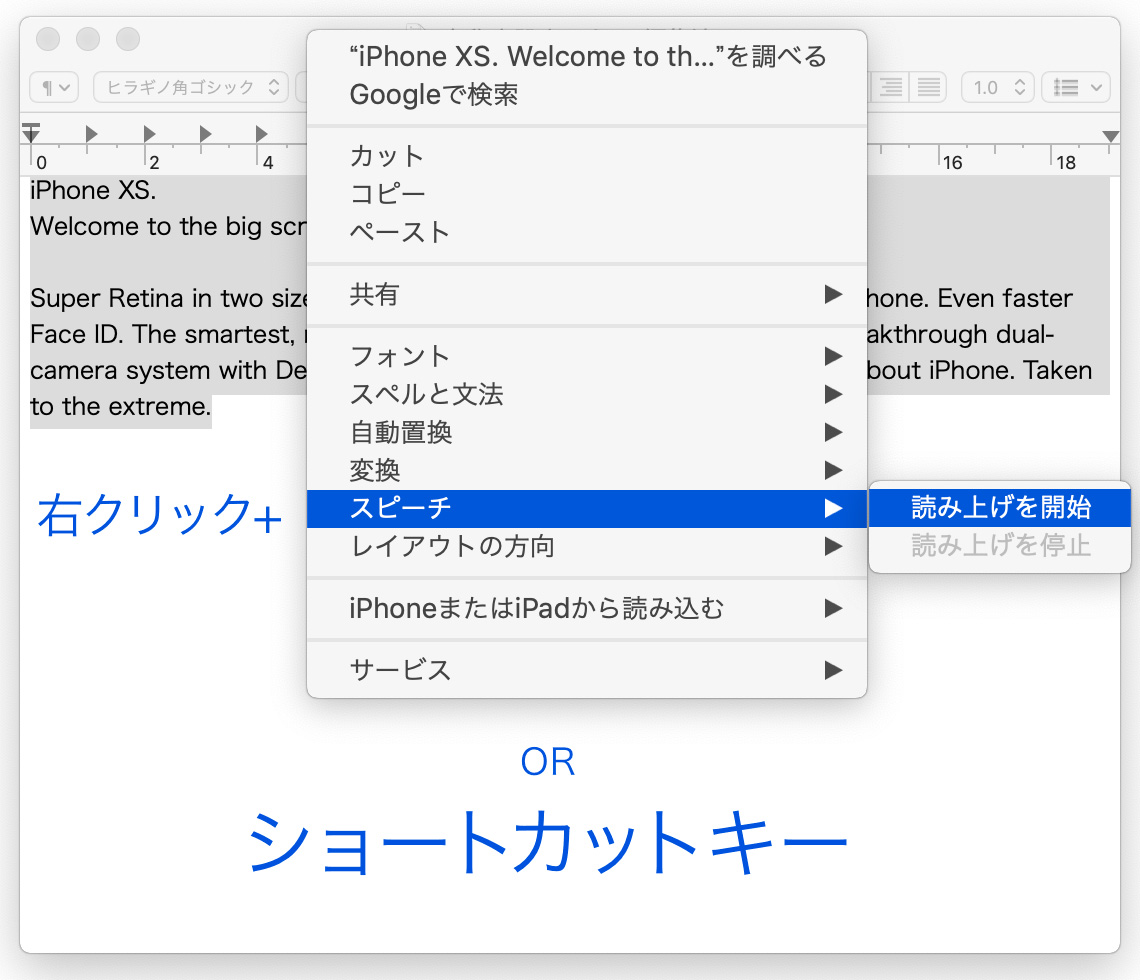This screenshot has width=1140, height=980.
Task: Click the window close button
Action: (x=48, y=39)
